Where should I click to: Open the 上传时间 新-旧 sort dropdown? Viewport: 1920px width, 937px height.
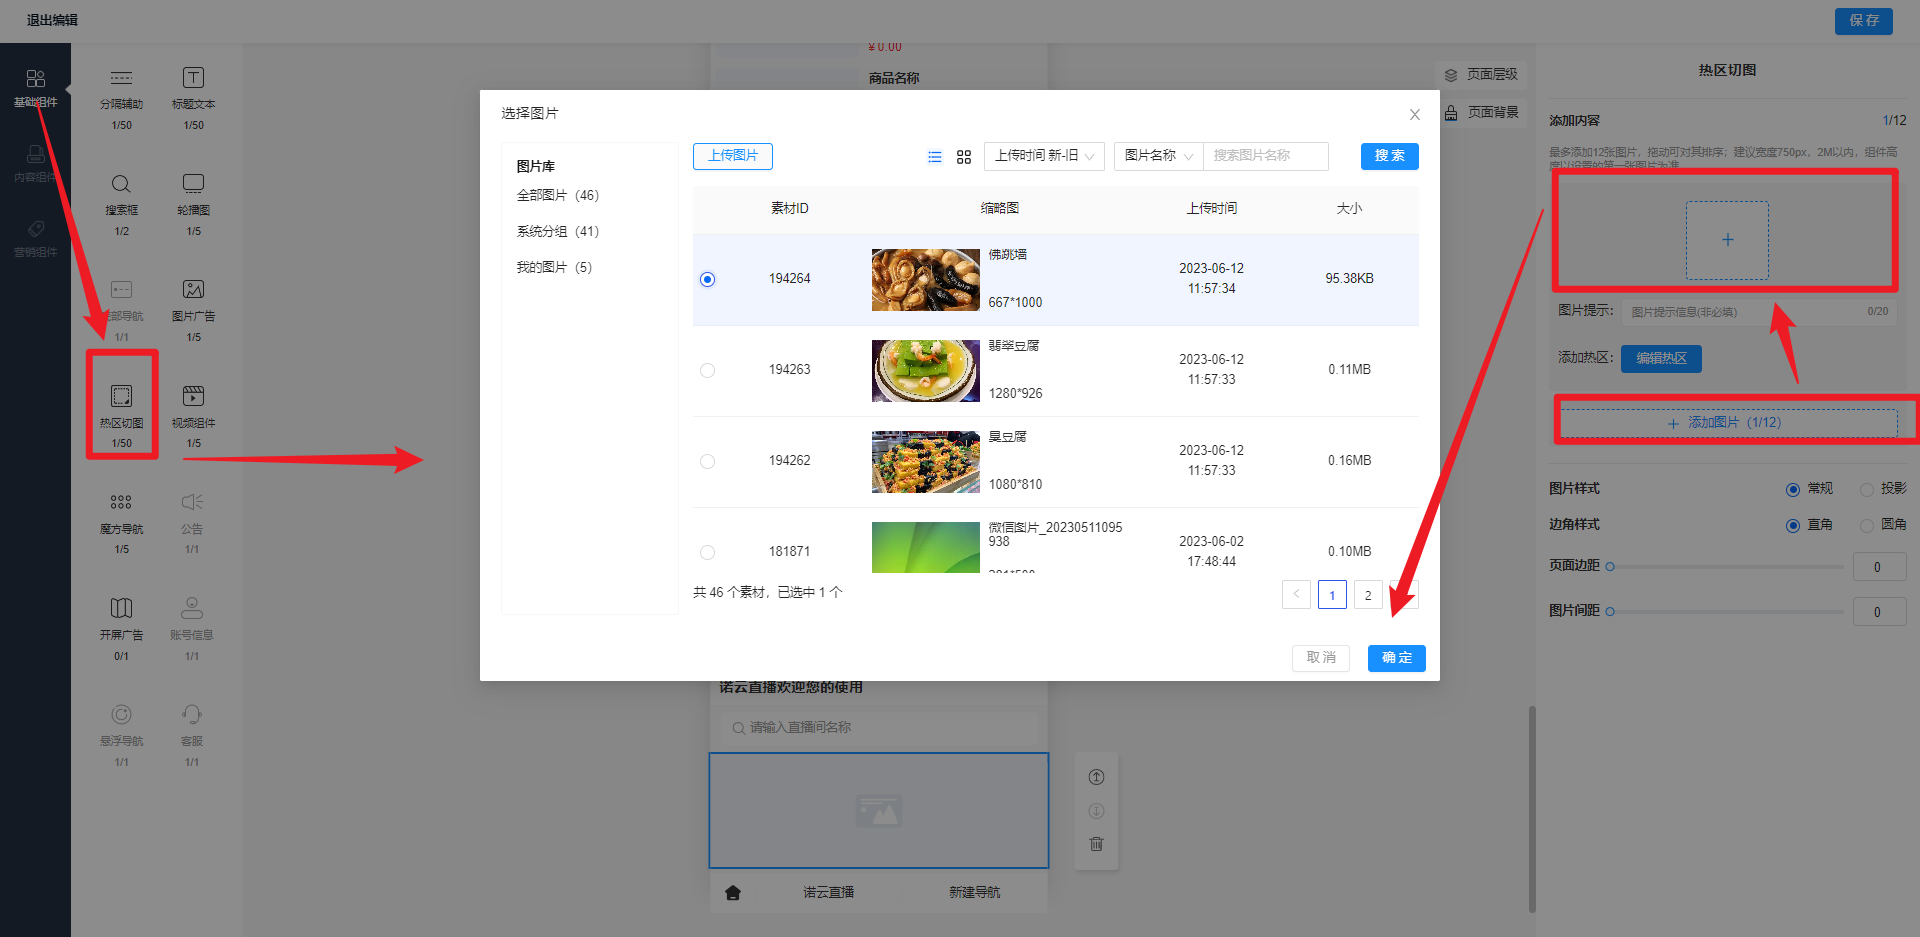tap(1044, 156)
